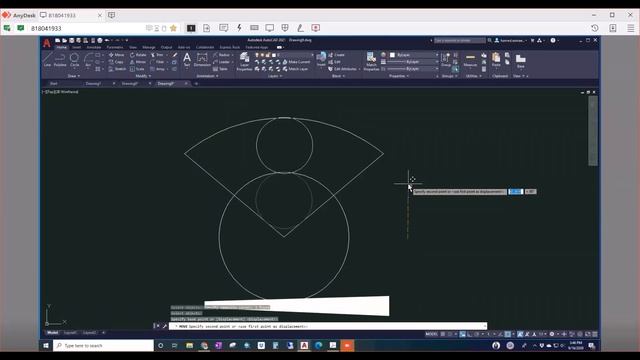The image size is (640, 360).
Task: Select the Text tool
Action: tap(187, 60)
